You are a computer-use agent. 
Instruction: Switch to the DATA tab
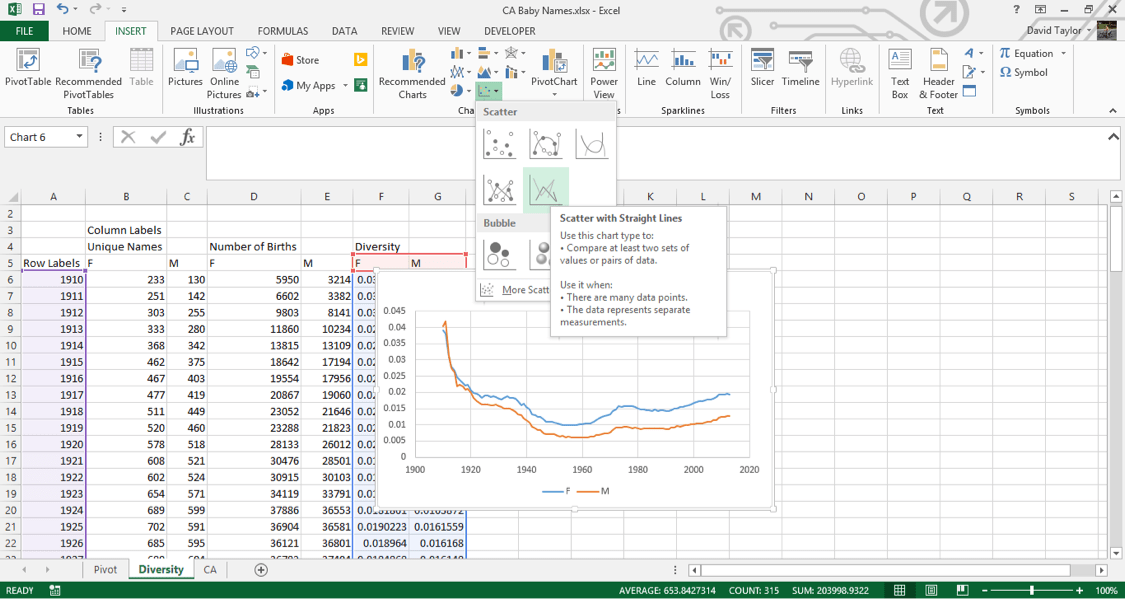tap(344, 31)
